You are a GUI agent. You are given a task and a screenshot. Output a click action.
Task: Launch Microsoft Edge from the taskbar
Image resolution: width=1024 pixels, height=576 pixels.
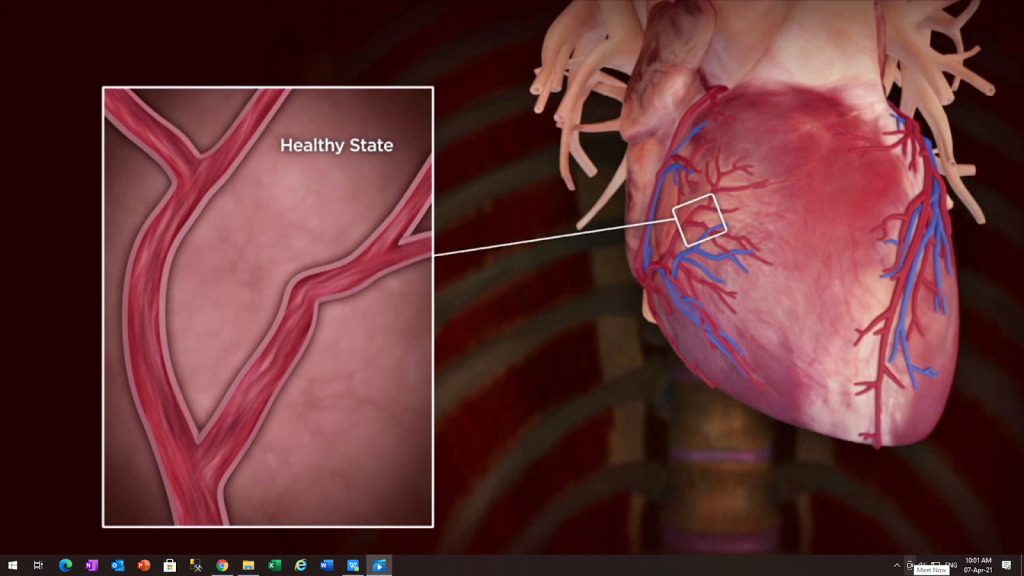tap(65, 566)
